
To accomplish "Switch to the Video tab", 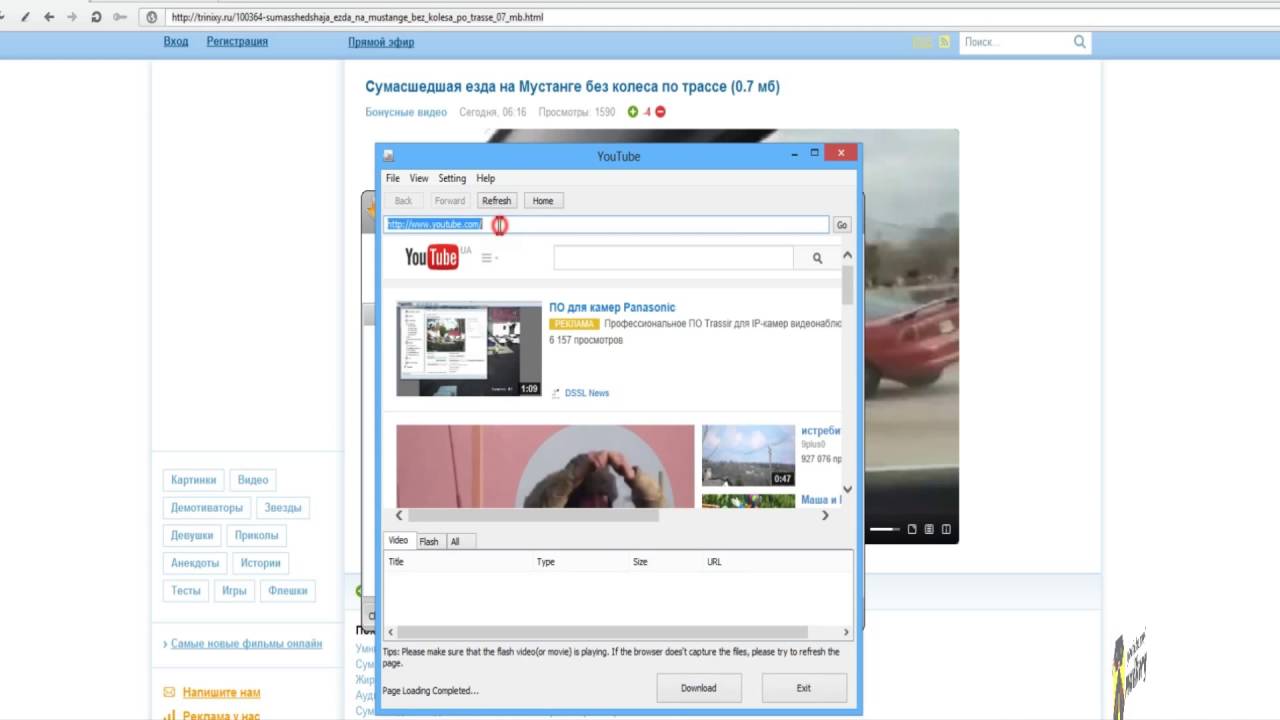I will [398, 541].
